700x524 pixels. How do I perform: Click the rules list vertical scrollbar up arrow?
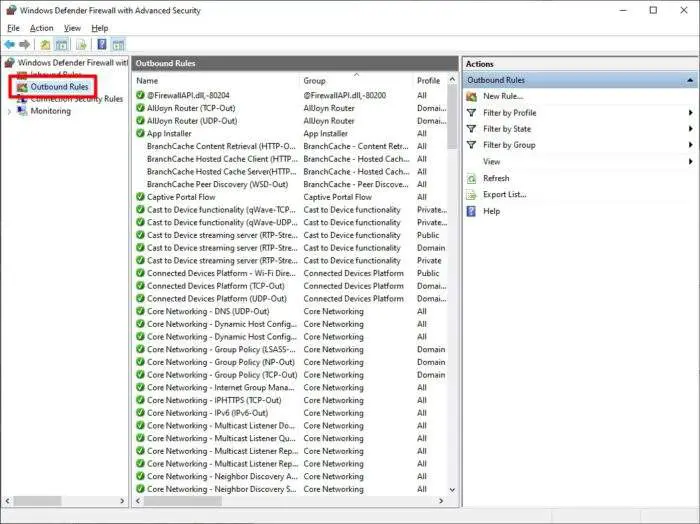click(x=452, y=79)
